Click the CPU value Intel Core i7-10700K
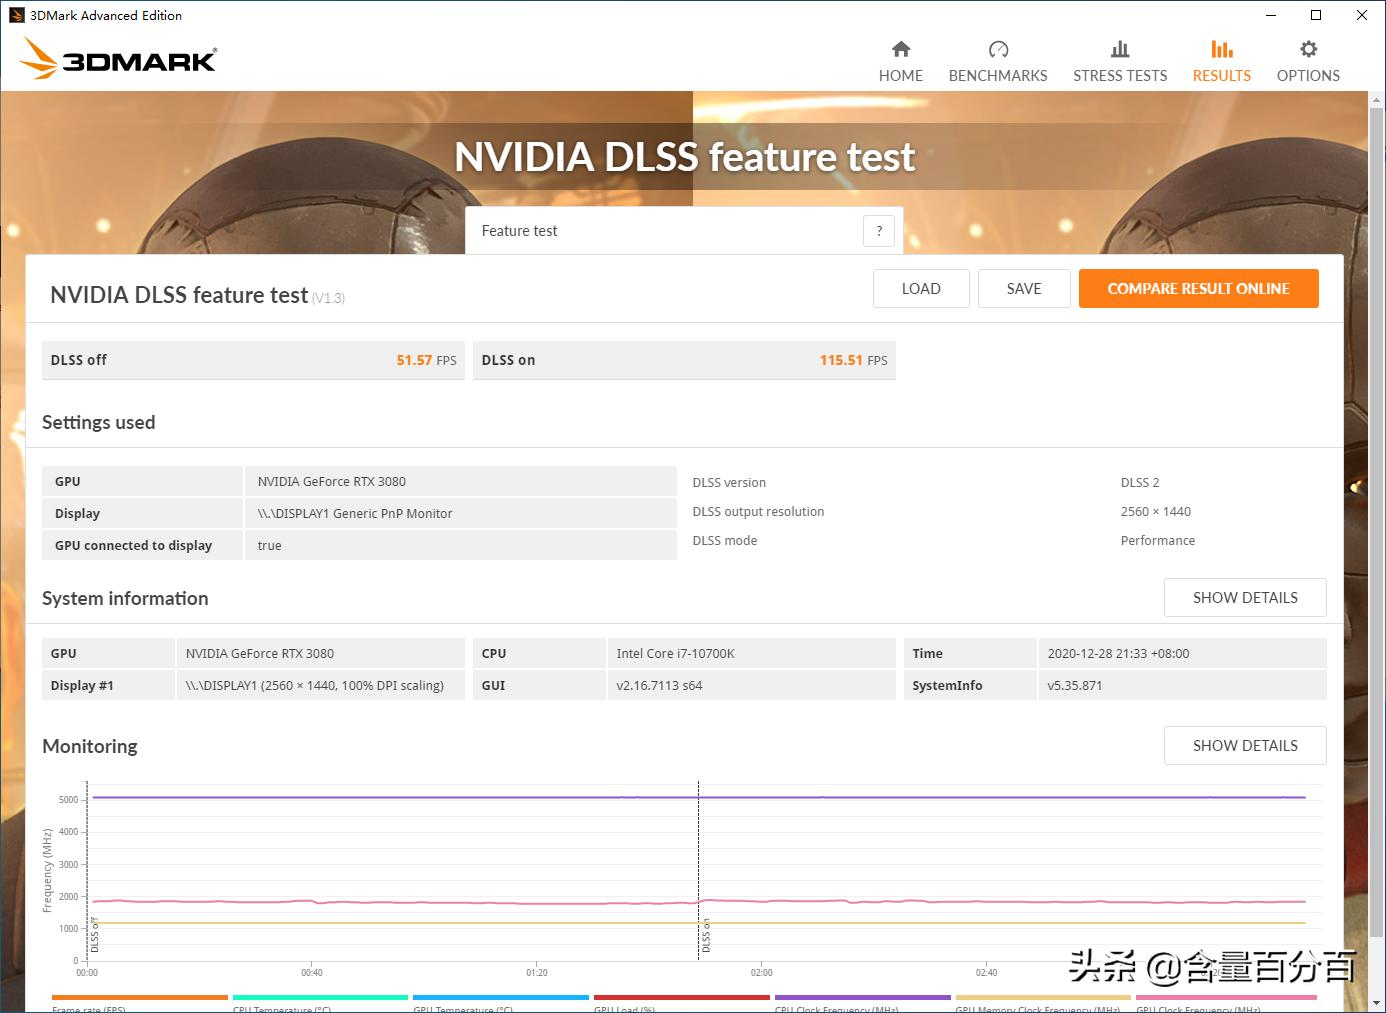 tap(676, 653)
